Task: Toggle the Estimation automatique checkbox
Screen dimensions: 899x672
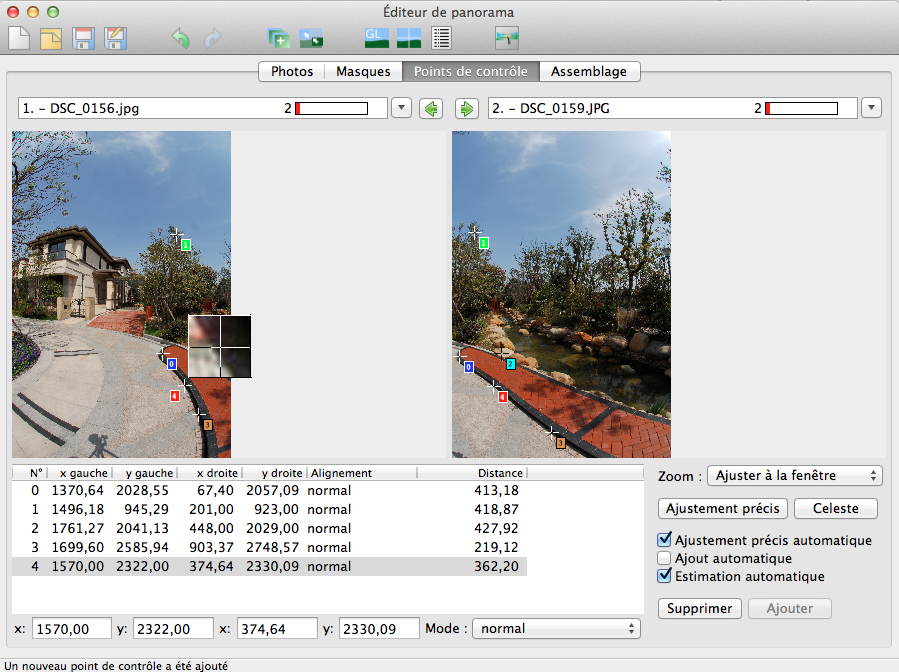Action: coord(665,576)
